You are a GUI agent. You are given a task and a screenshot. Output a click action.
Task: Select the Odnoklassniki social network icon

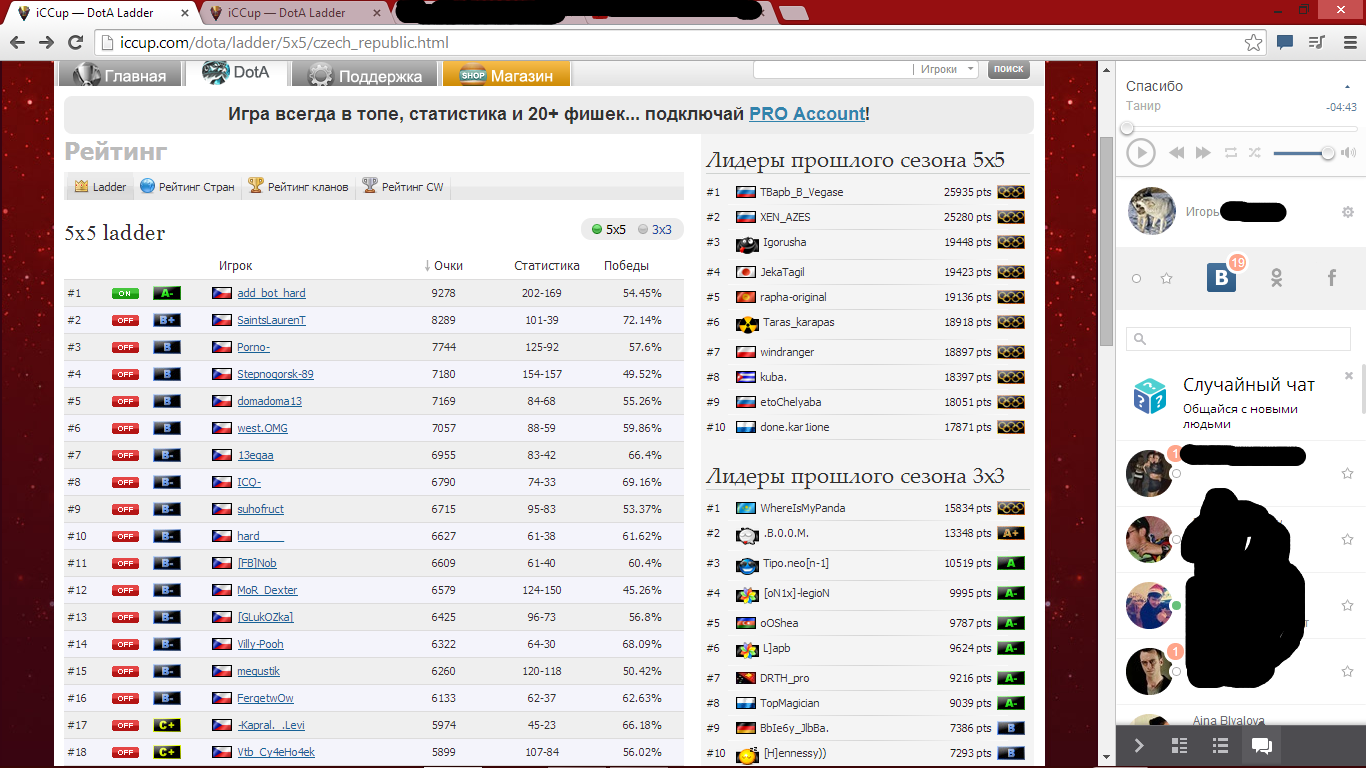point(1277,278)
